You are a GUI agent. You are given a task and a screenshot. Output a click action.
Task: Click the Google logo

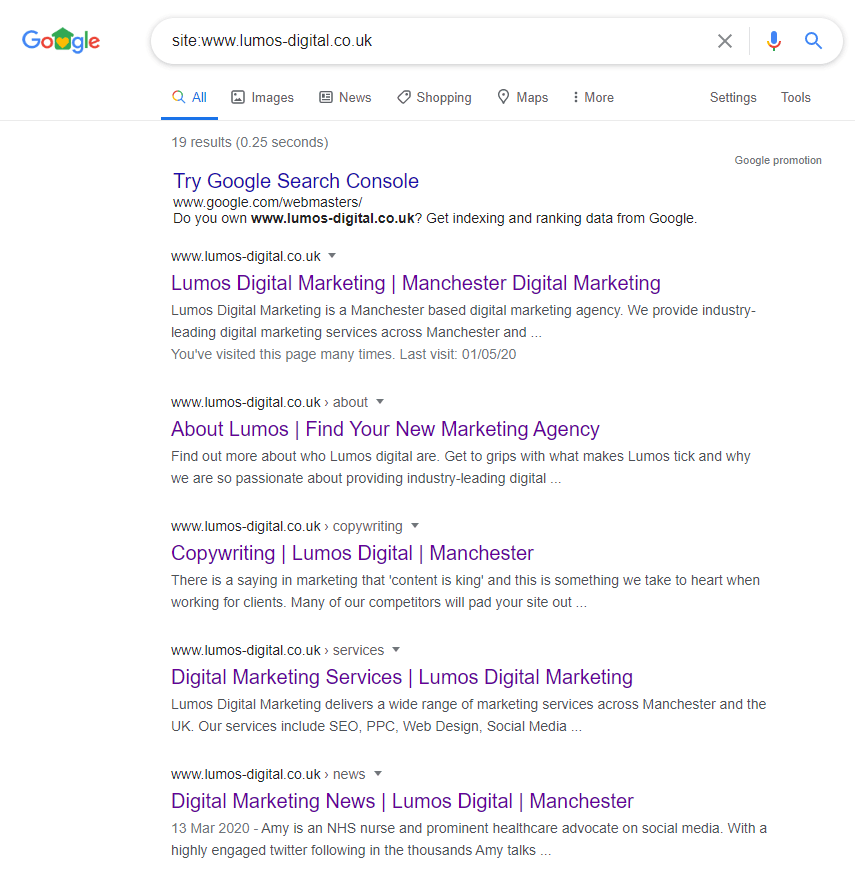tap(61, 40)
